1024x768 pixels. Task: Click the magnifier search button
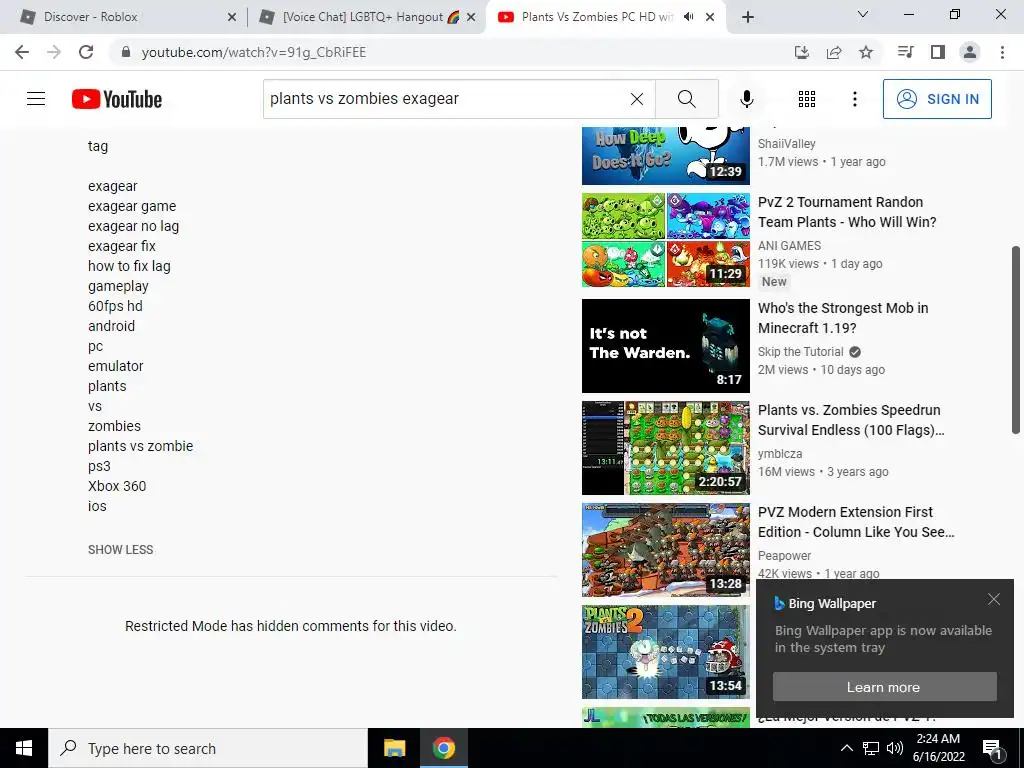tap(686, 99)
